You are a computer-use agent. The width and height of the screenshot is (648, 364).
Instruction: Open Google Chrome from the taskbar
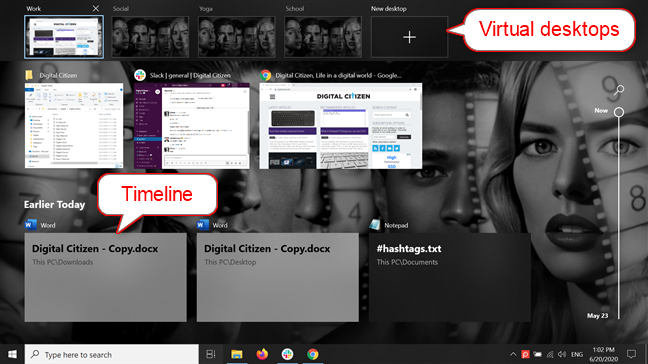pyautogui.click(x=313, y=354)
